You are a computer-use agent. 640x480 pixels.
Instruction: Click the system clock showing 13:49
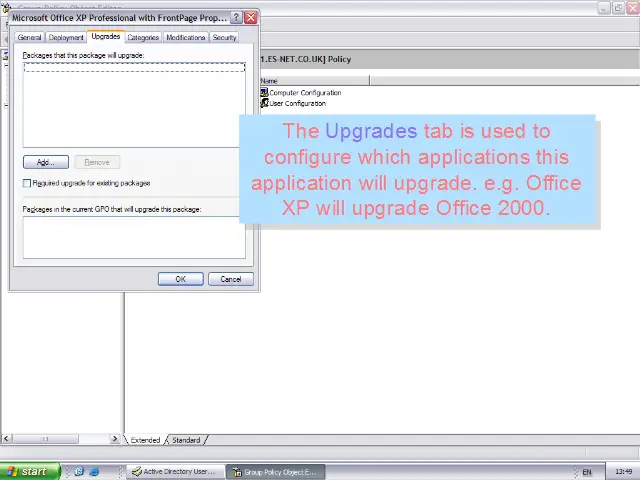[x=623, y=472]
